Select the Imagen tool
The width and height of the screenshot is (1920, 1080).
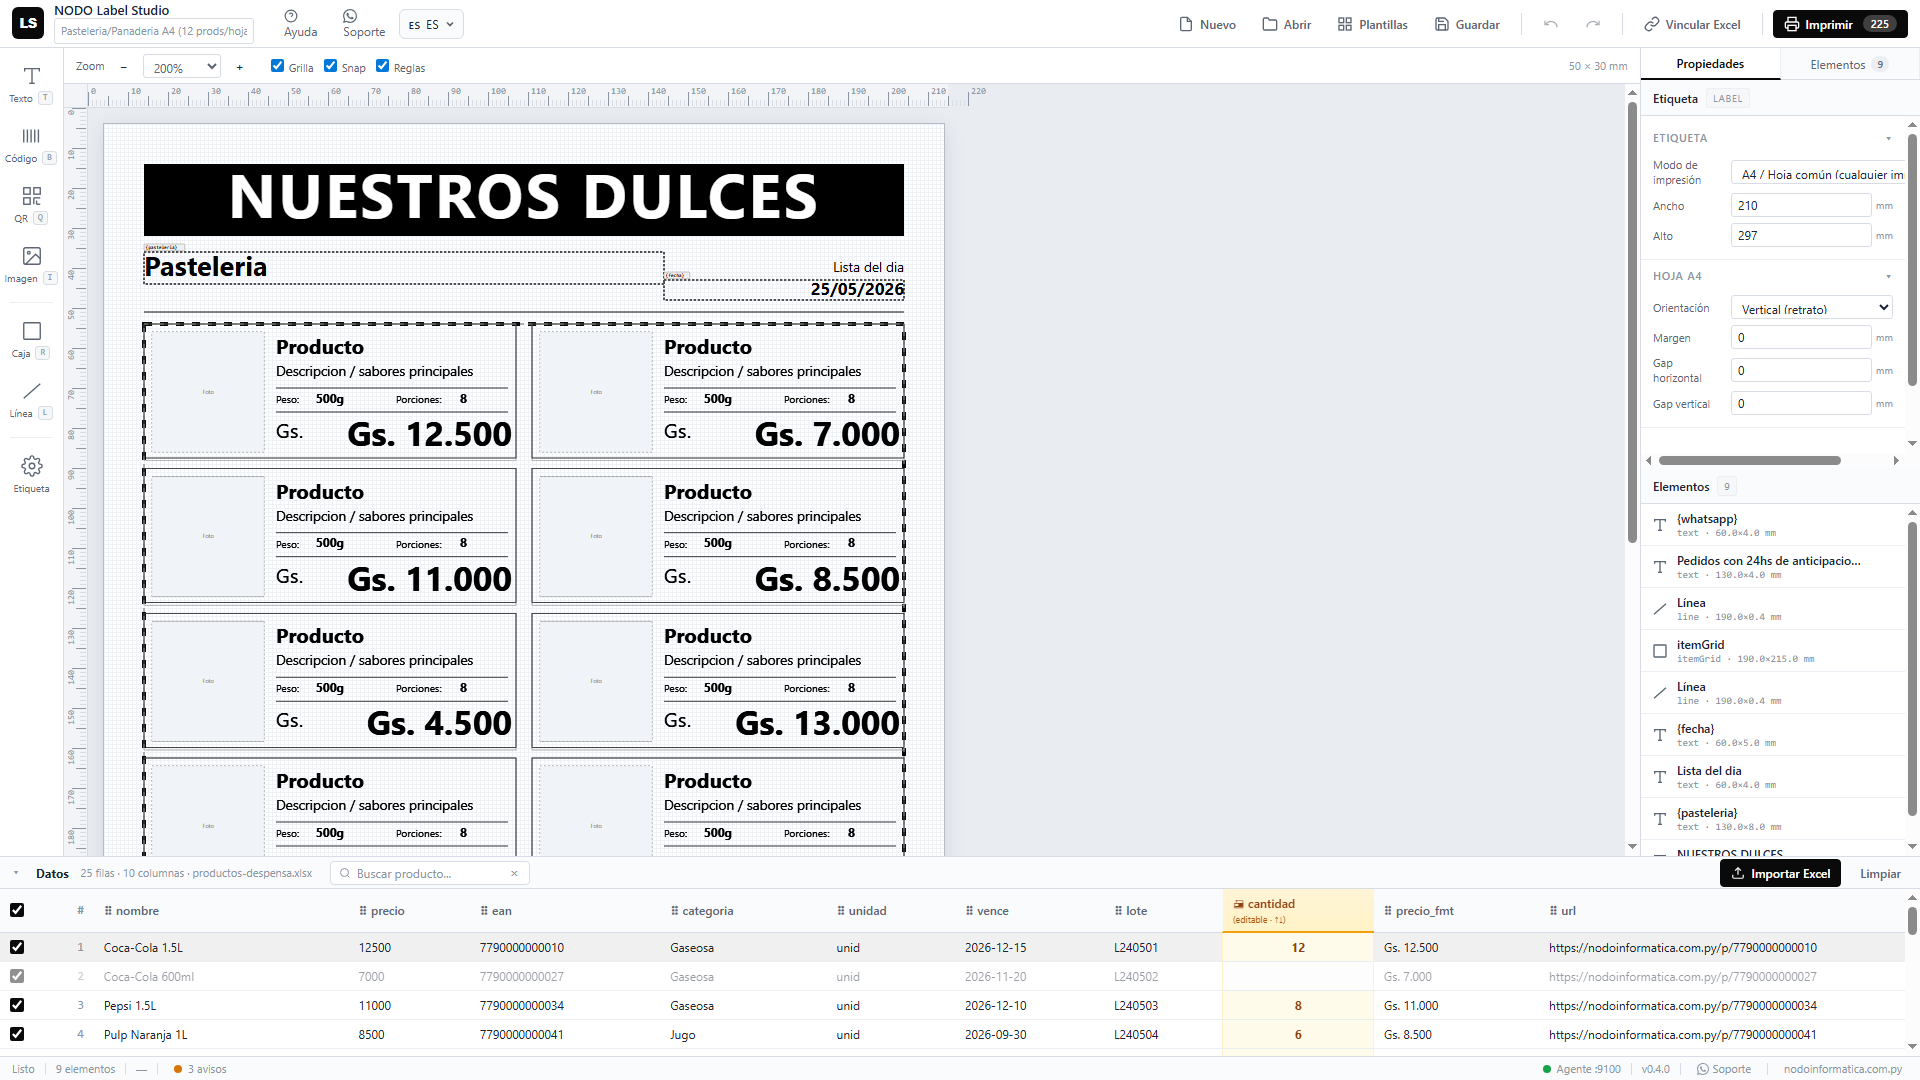pyautogui.click(x=31, y=264)
